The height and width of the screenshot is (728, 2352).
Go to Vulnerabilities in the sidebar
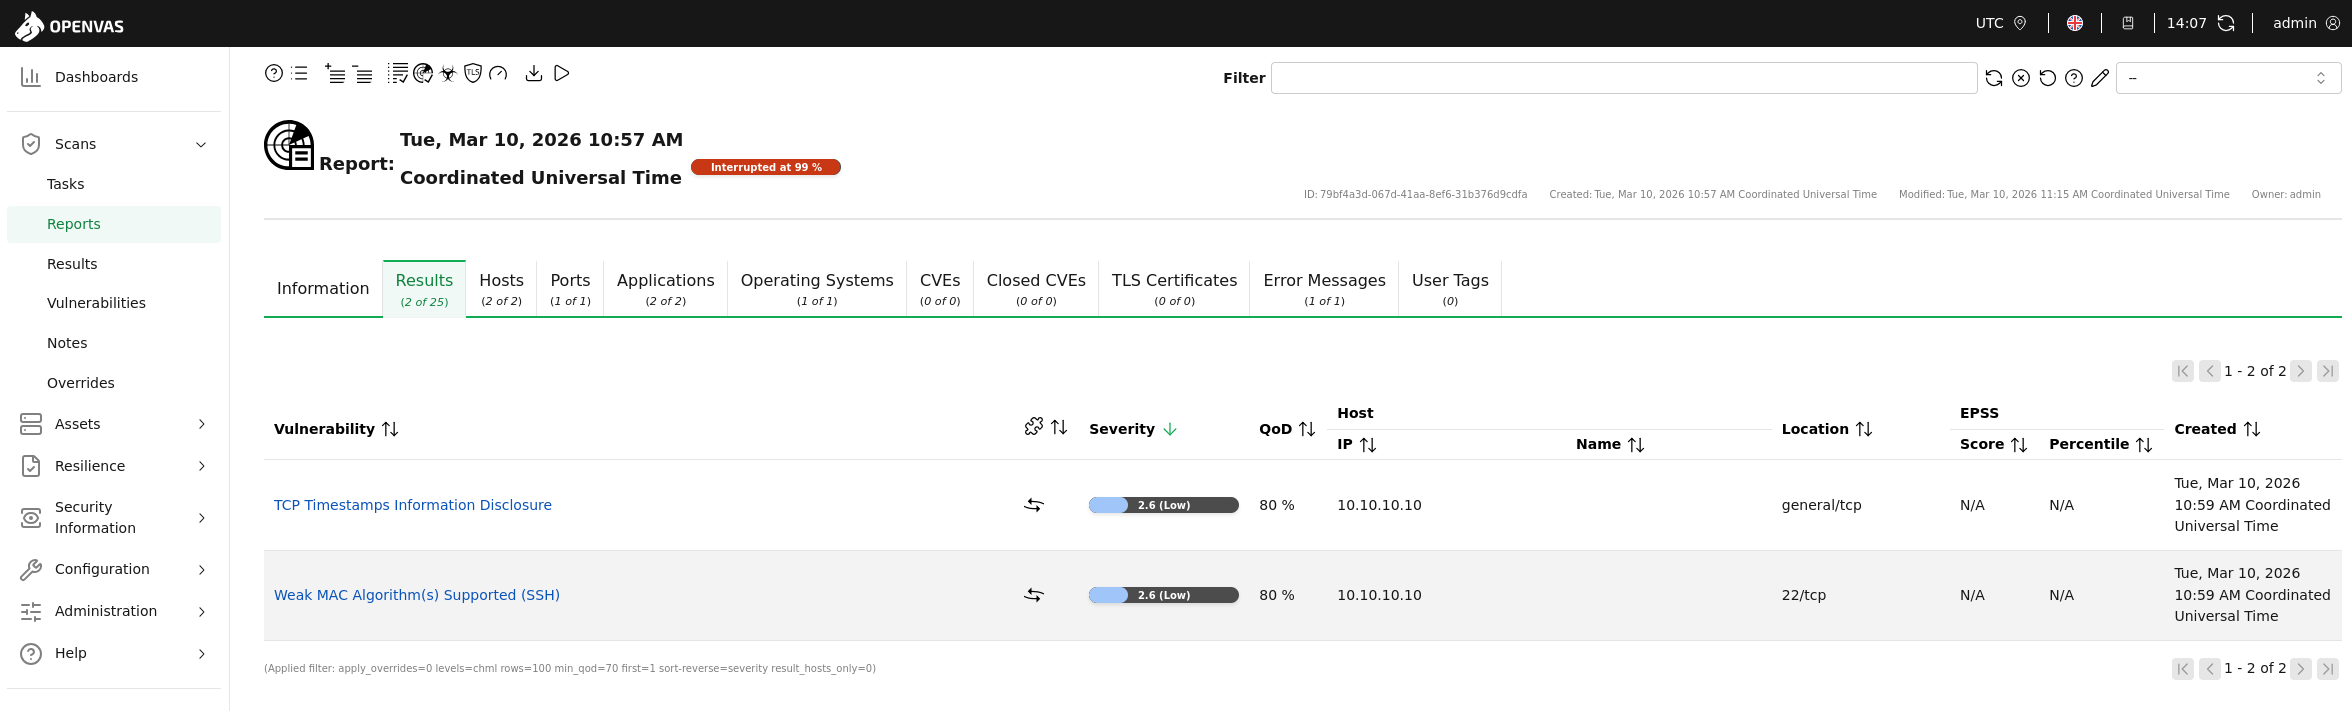[x=96, y=303]
